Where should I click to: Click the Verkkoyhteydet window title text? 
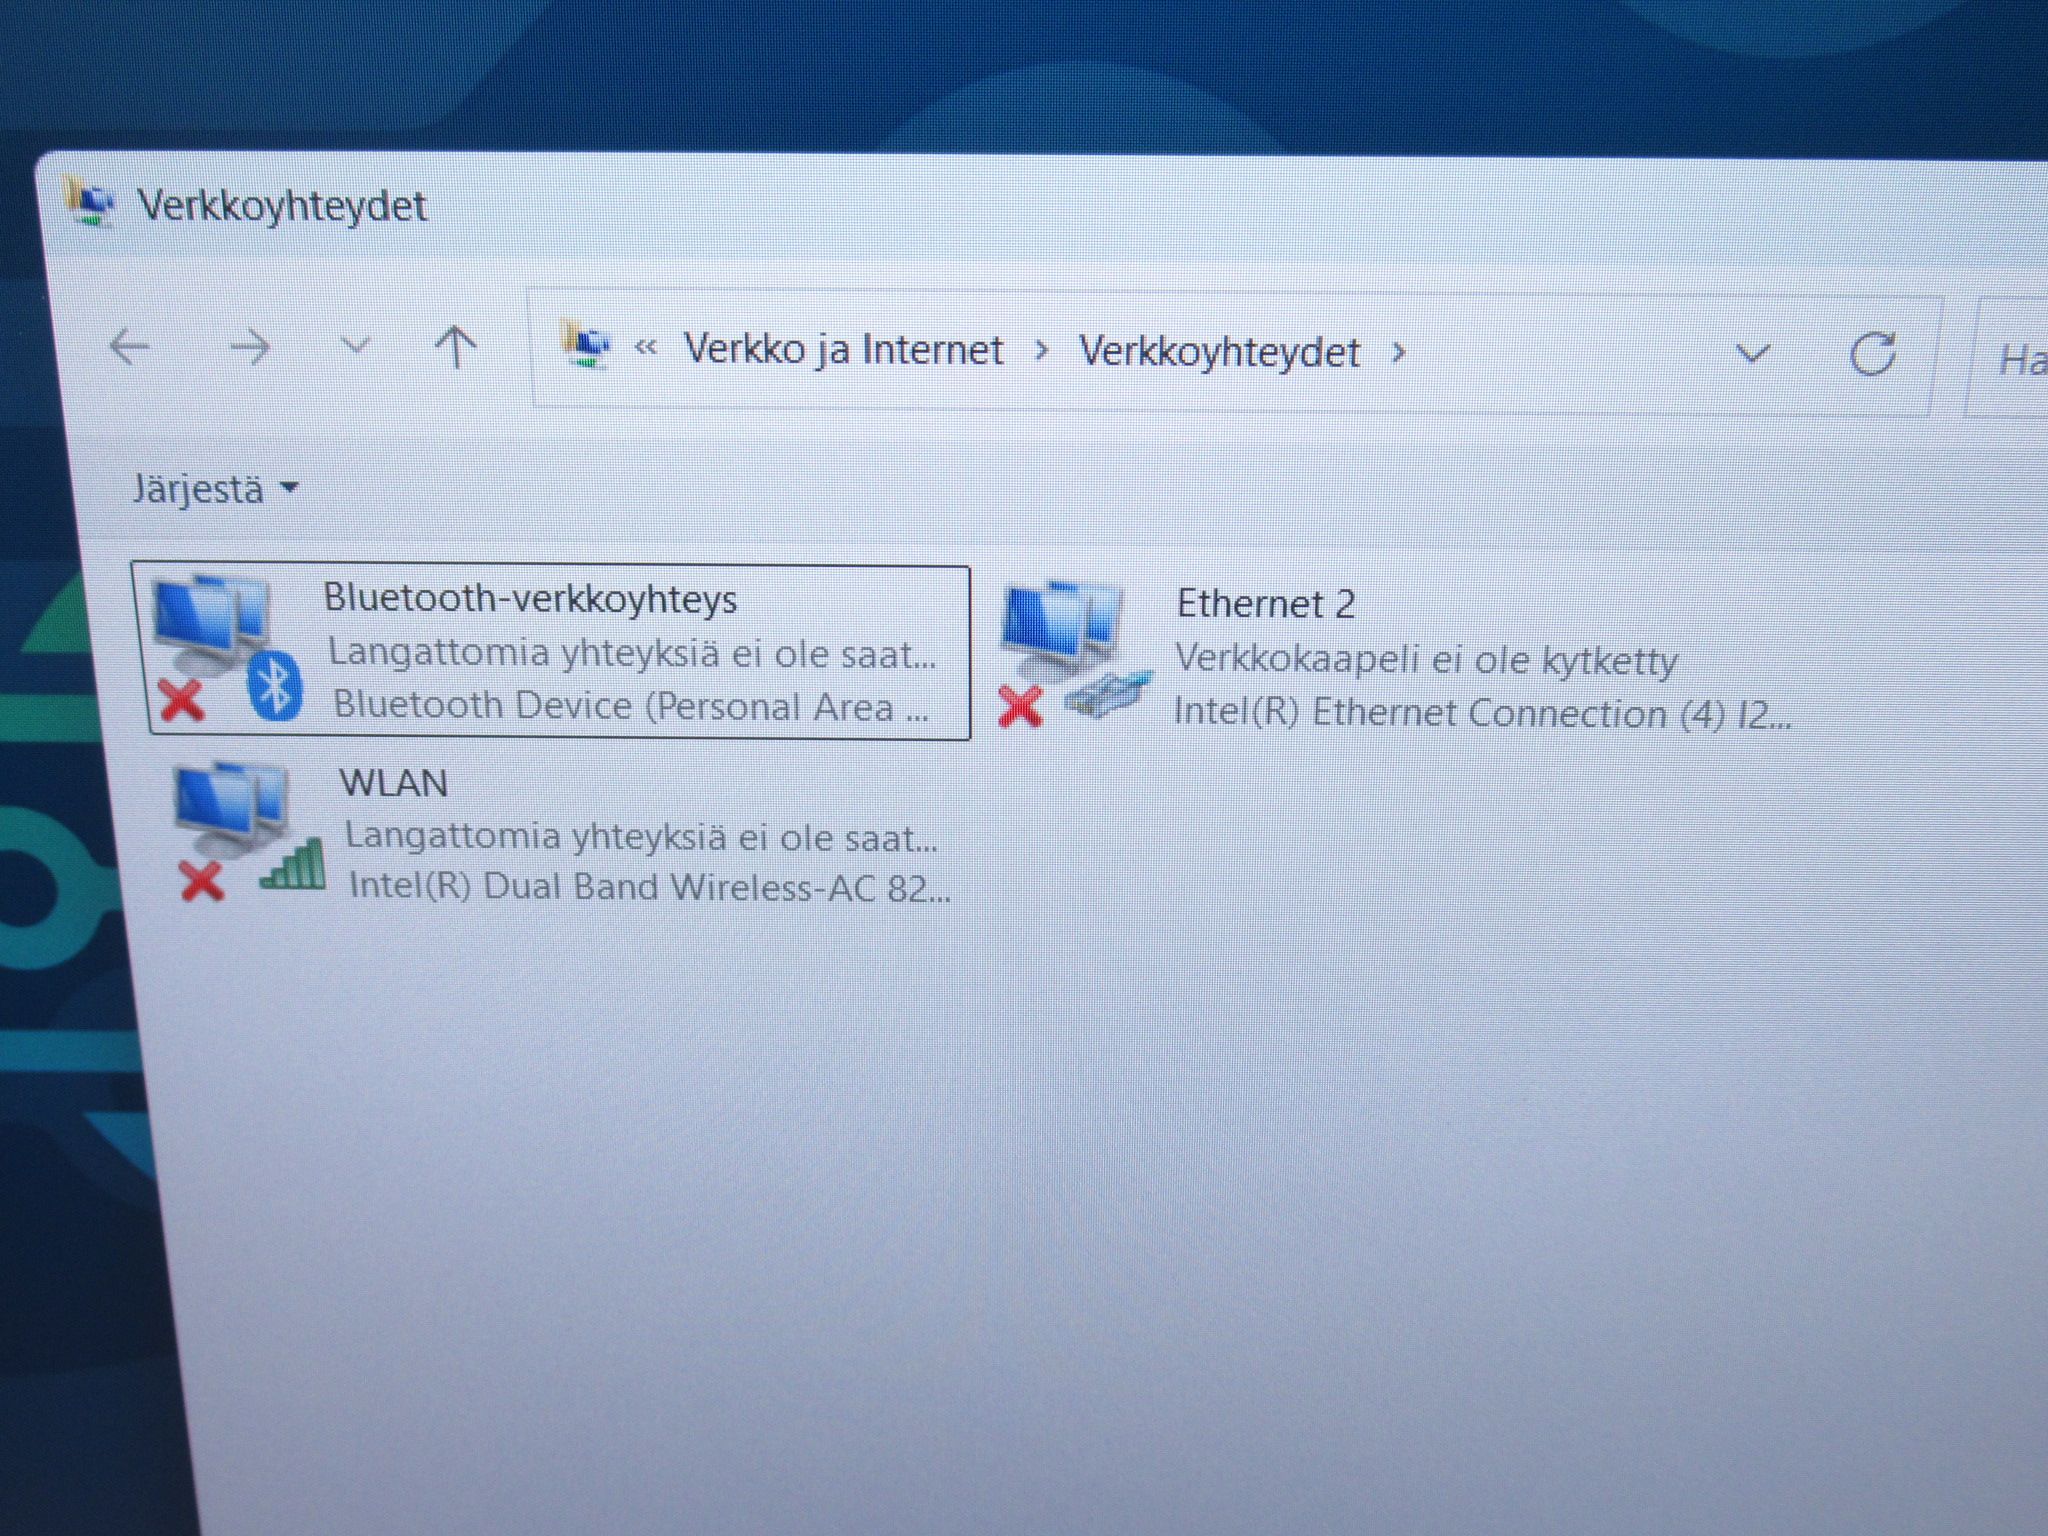coord(282,206)
